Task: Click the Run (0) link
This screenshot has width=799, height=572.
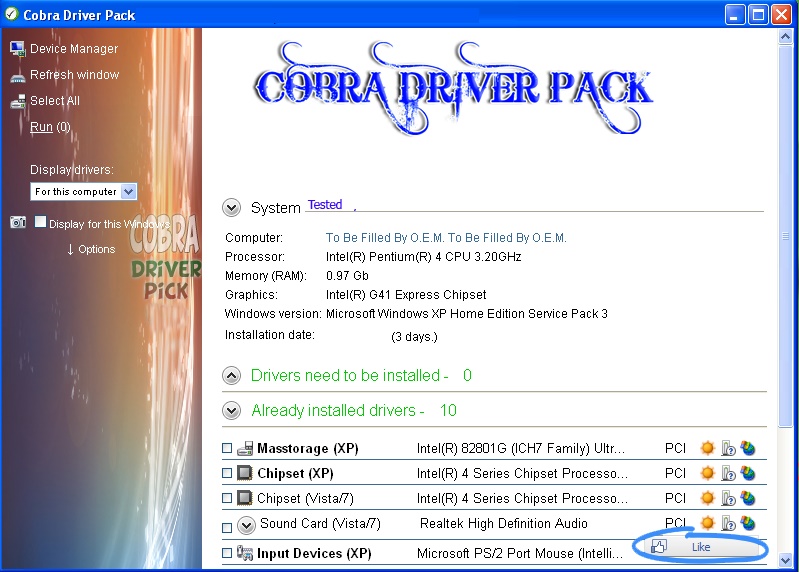Action: (x=50, y=127)
